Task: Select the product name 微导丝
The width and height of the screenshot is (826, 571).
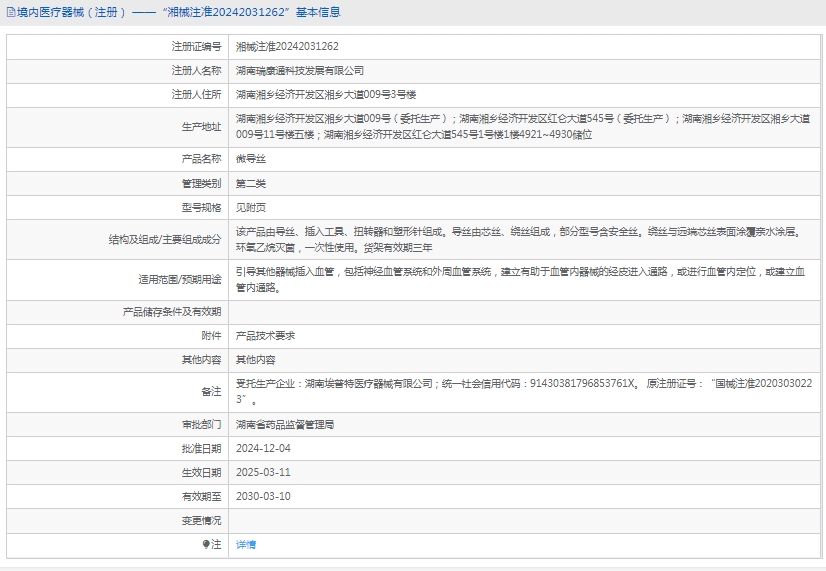Action: pos(251,159)
